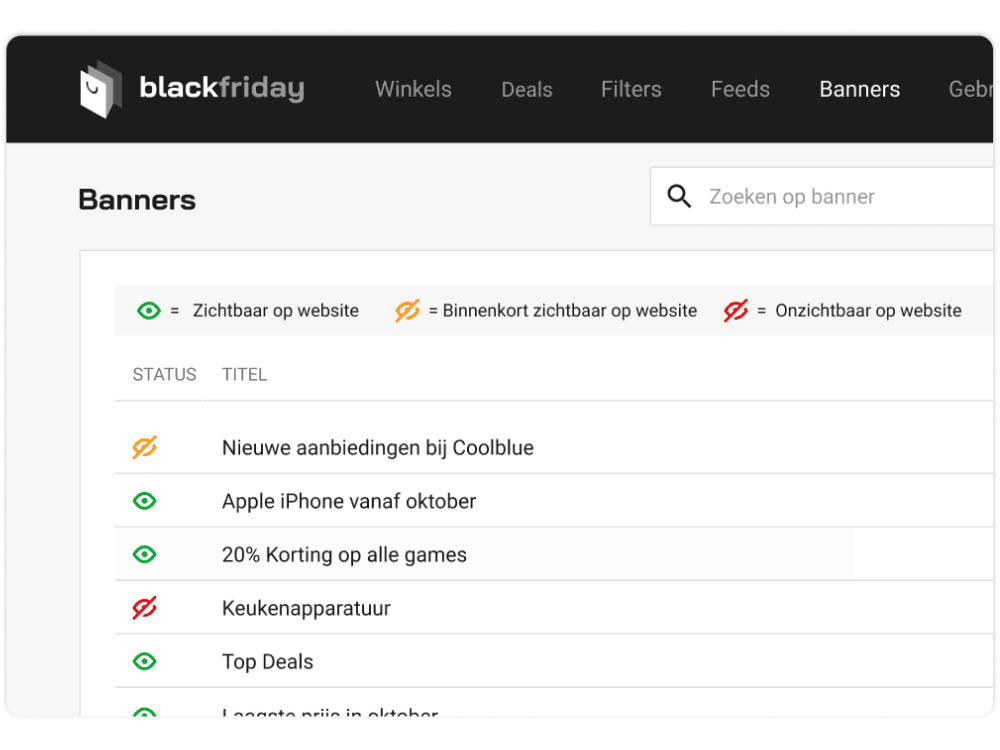Image resolution: width=1000 pixels, height=750 pixels.
Task: Open the Keukenapparatuur banner title
Action: [x=306, y=608]
